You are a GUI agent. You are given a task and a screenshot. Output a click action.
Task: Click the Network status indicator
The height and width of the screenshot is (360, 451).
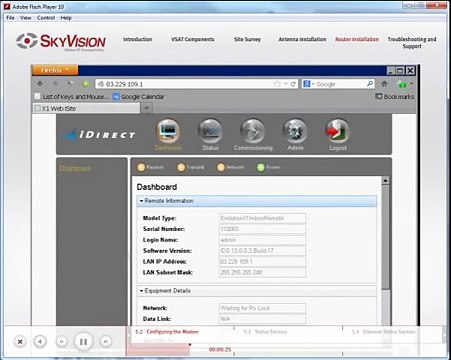[230, 167]
